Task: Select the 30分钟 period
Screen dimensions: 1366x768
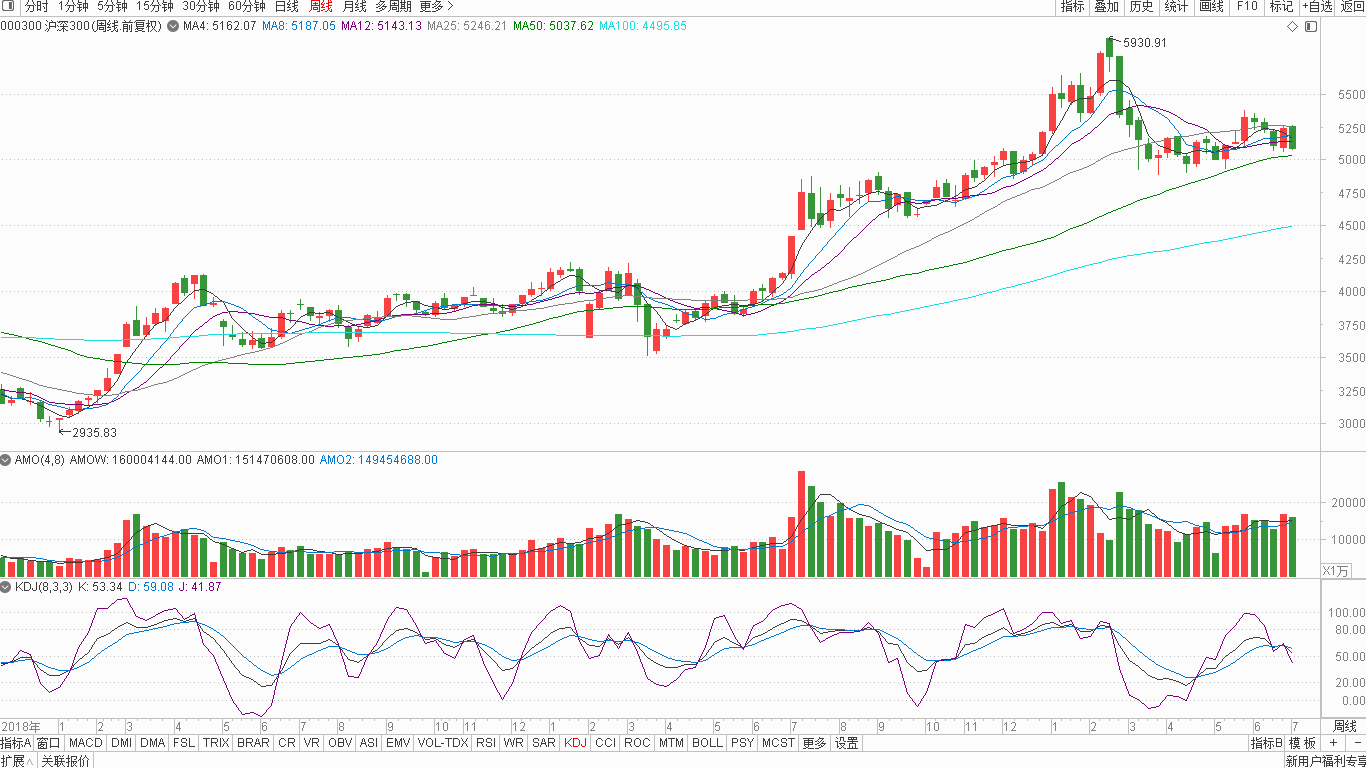Action: click(x=201, y=6)
